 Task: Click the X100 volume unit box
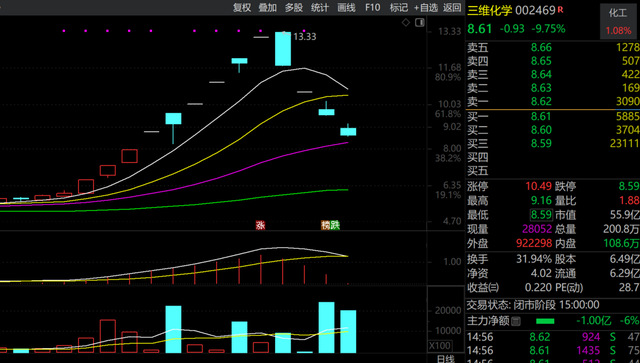[x=440, y=346]
